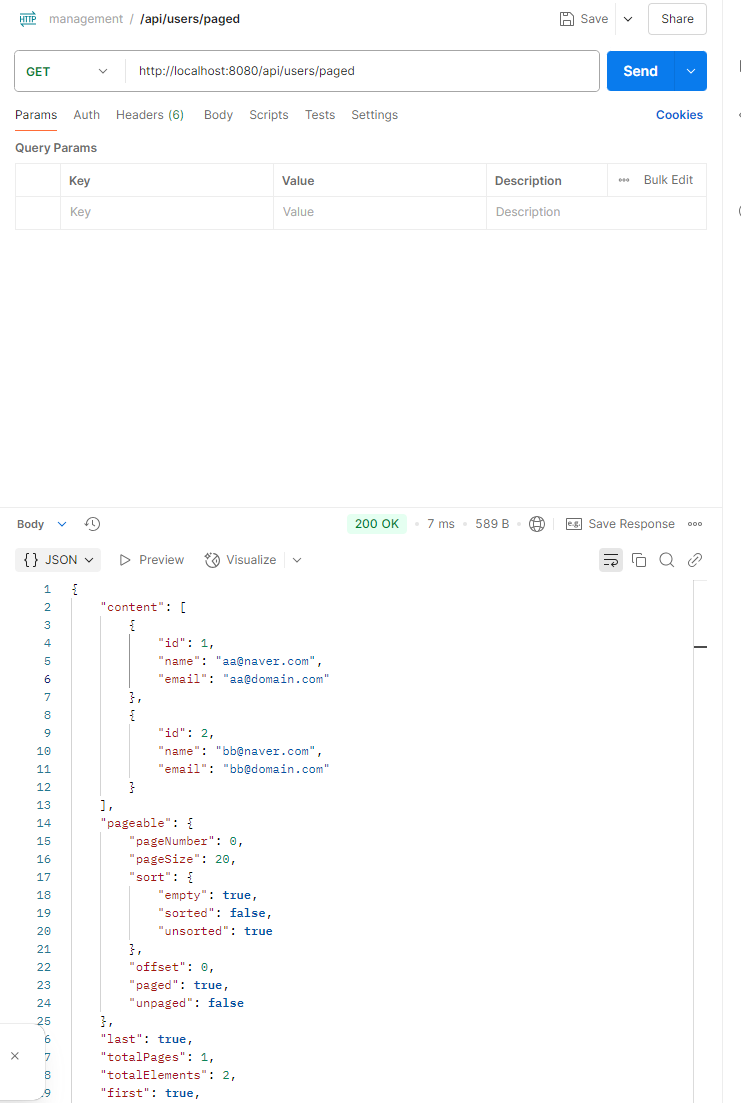Click the Postman workspace logo icon
Image resolution: width=741 pixels, height=1103 pixels.
click(27, 18)
